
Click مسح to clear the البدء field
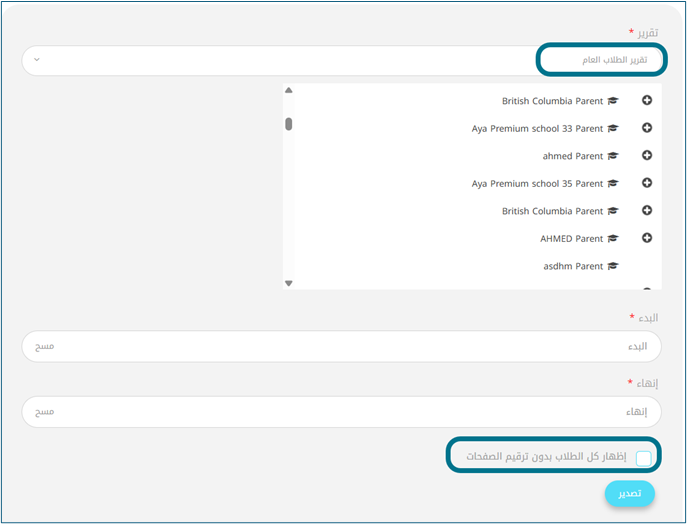pyautogui.click(x=45, y=346)
